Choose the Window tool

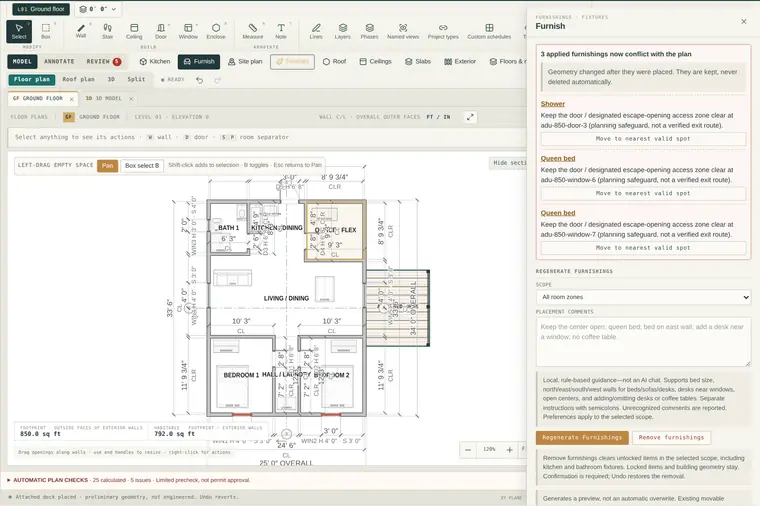pos(188,31)
